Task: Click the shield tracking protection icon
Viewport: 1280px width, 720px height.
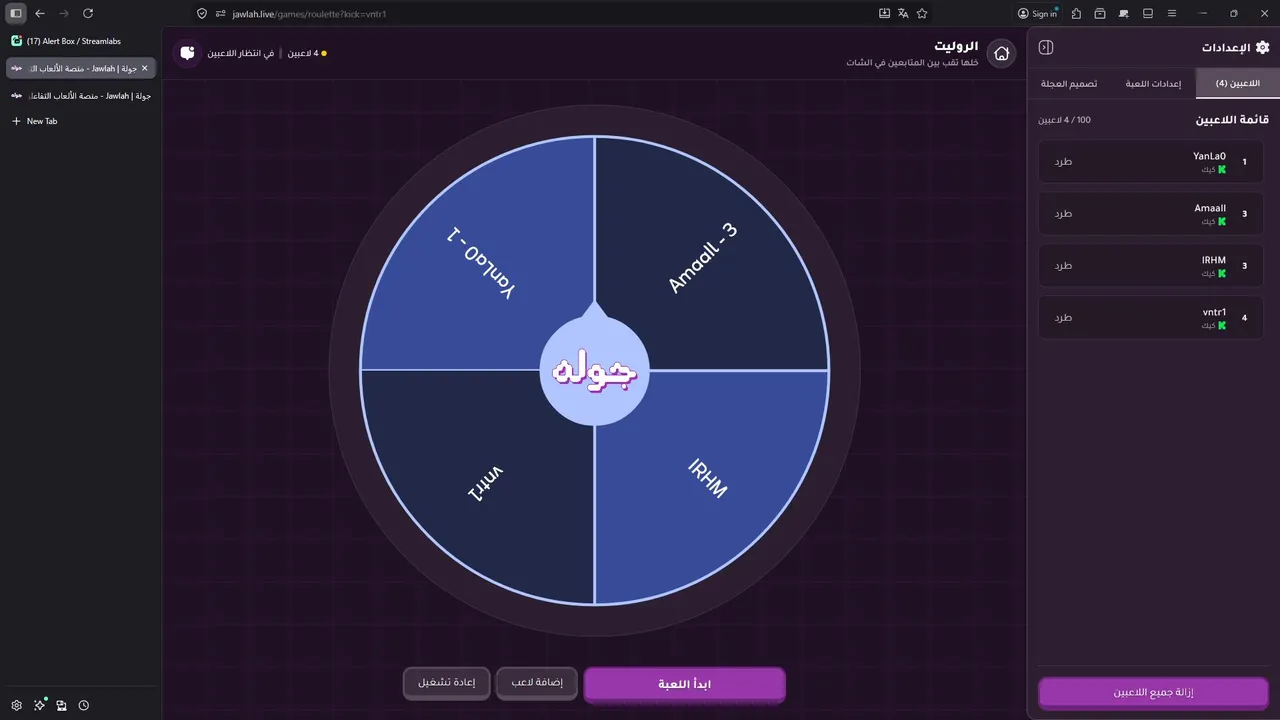Action: [x=202, y=13]
